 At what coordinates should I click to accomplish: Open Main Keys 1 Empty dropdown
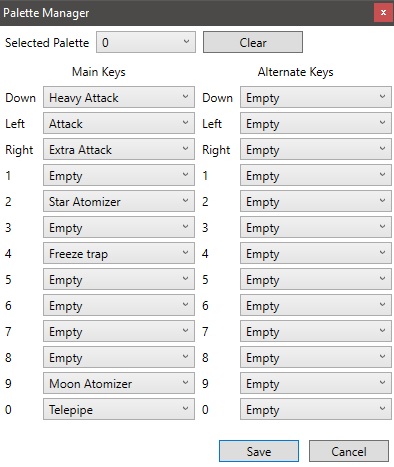point(119,175)
